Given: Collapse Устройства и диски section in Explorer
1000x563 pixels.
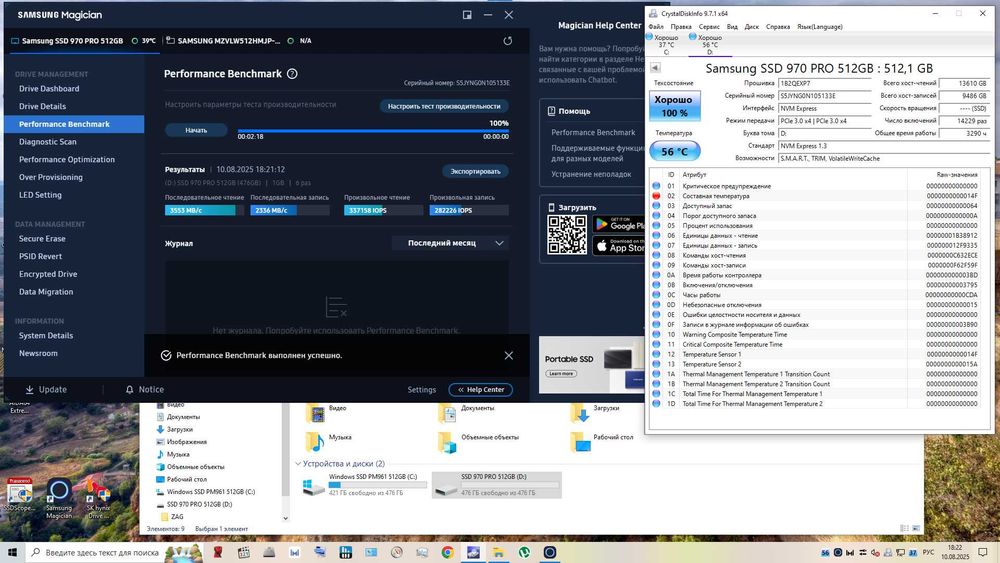Looking at the screenshot, I should pyautogui.click(x=297, y=464).
